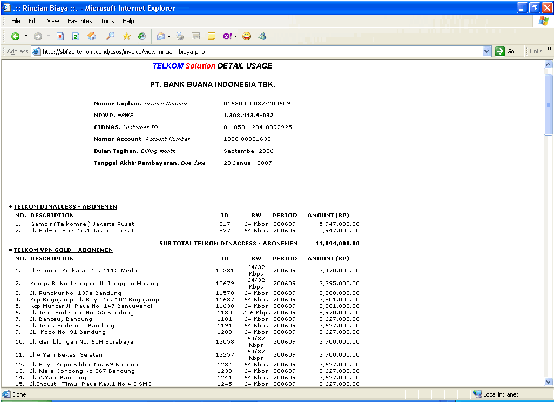555x403 pixels.
Task: Open Favorites with the star icon
Action: coord(127,36)
